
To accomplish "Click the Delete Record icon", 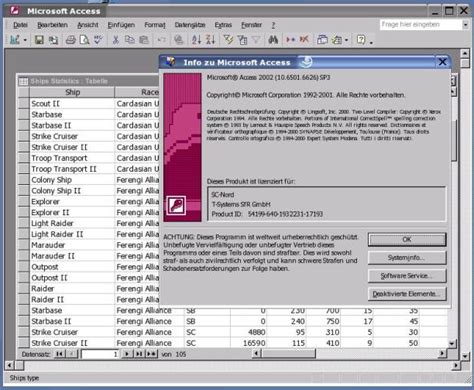I will point(304,40).
